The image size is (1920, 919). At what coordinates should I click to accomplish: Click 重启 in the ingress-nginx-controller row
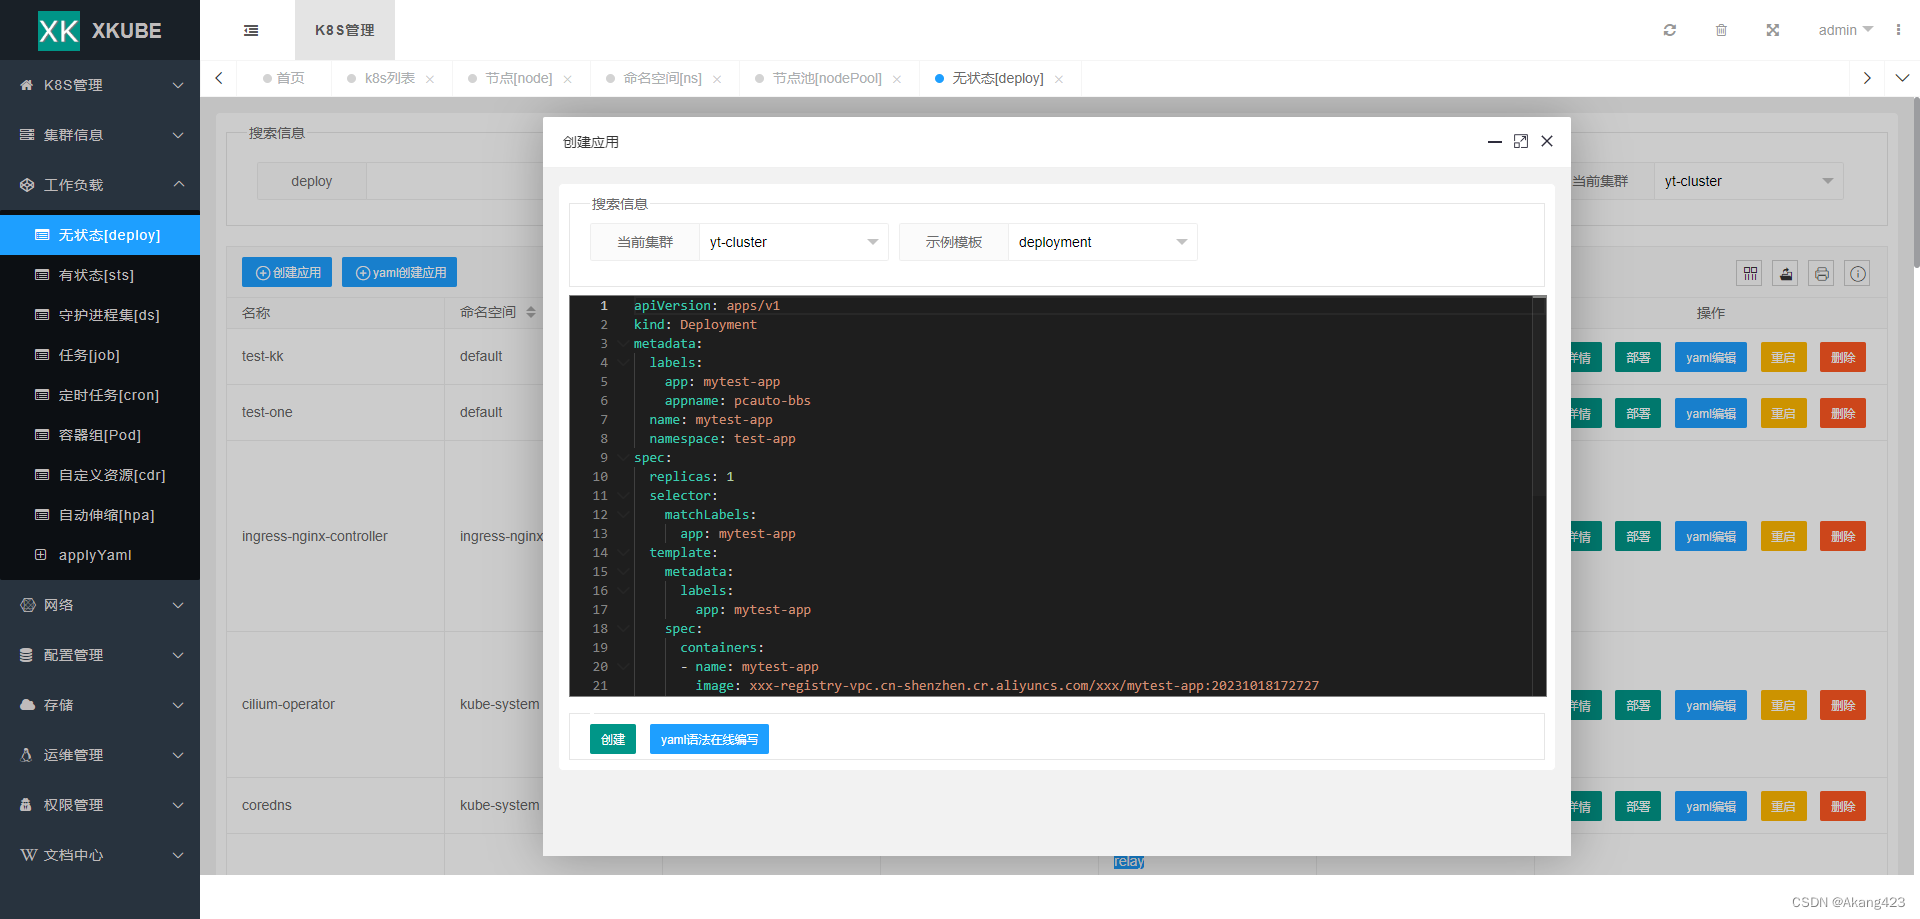click(x=1783, y=536)
